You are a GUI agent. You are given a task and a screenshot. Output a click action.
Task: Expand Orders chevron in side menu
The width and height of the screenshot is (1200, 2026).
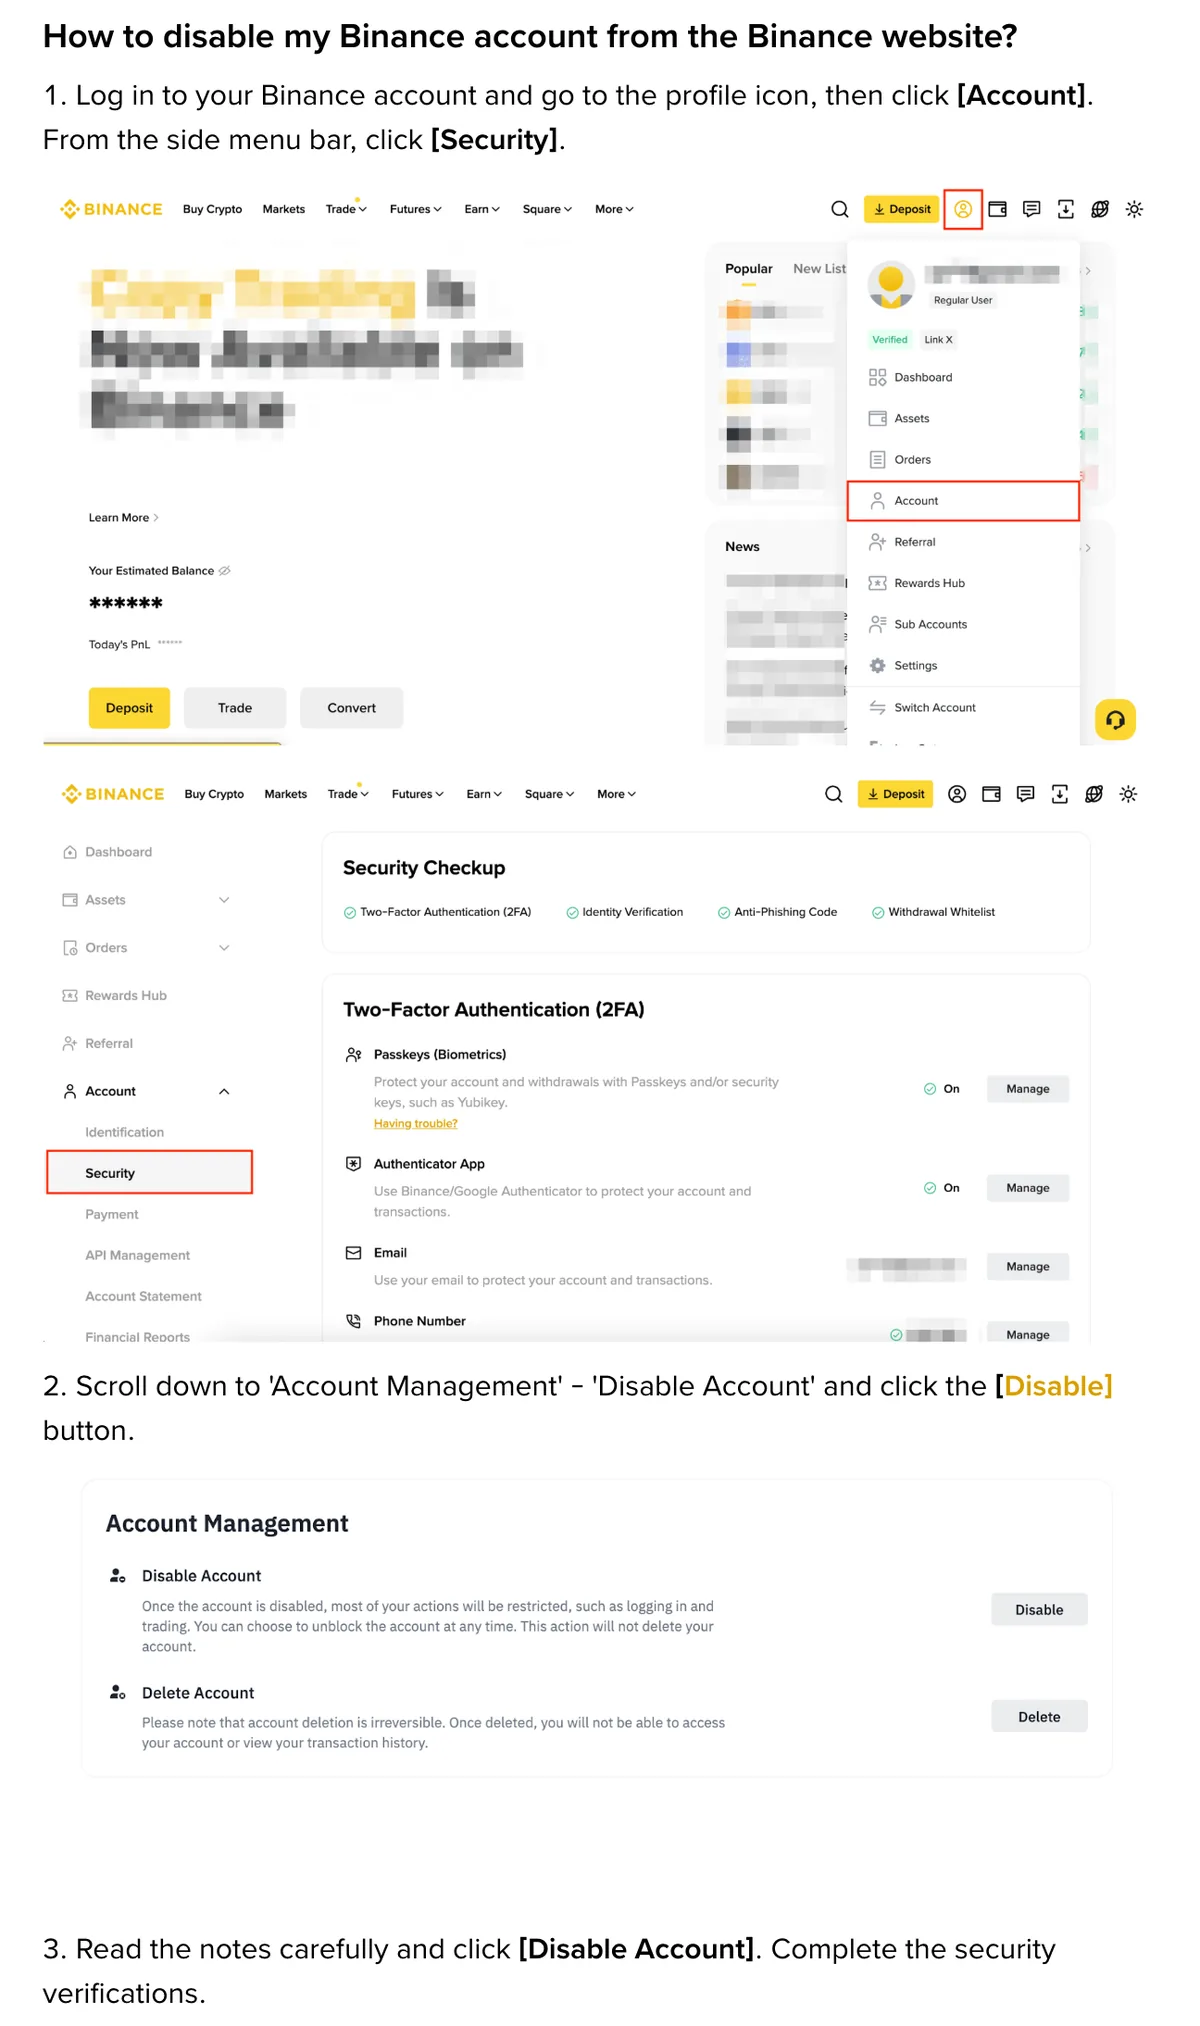click(224, 948)
